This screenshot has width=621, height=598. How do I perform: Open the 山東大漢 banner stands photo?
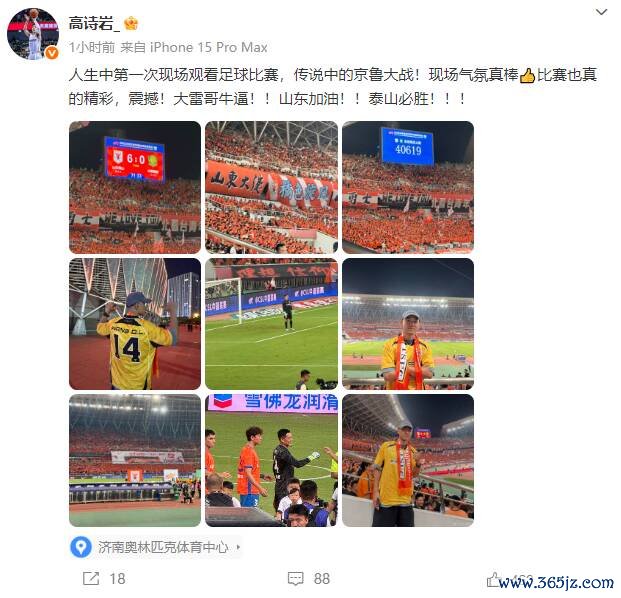pyautogui.click(x=271, y=187)
